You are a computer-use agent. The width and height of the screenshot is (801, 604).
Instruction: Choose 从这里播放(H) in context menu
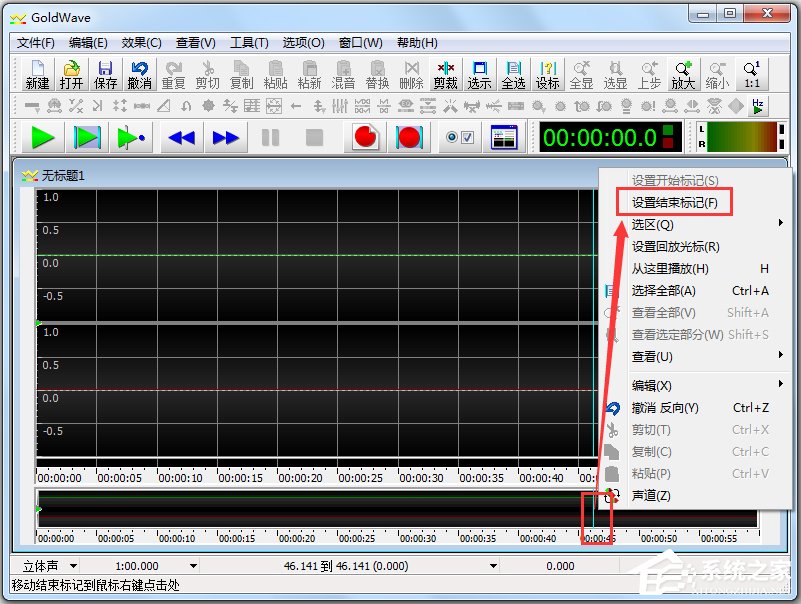tap(697, 269)
